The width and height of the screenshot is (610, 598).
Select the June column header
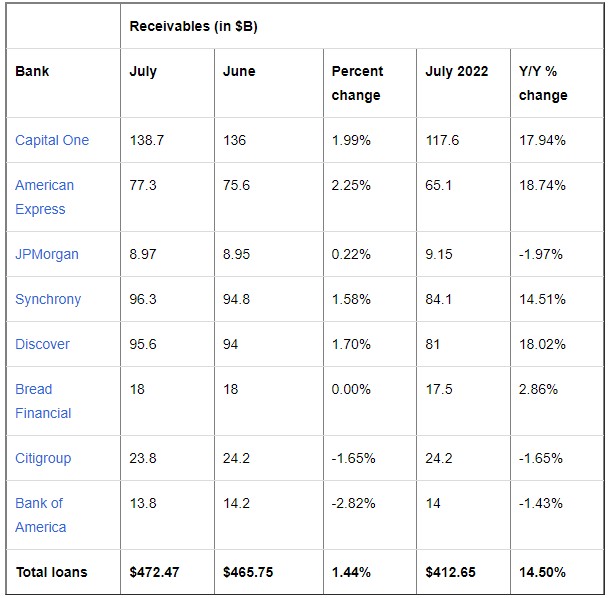pyautogui.click(x=239, y=71)
